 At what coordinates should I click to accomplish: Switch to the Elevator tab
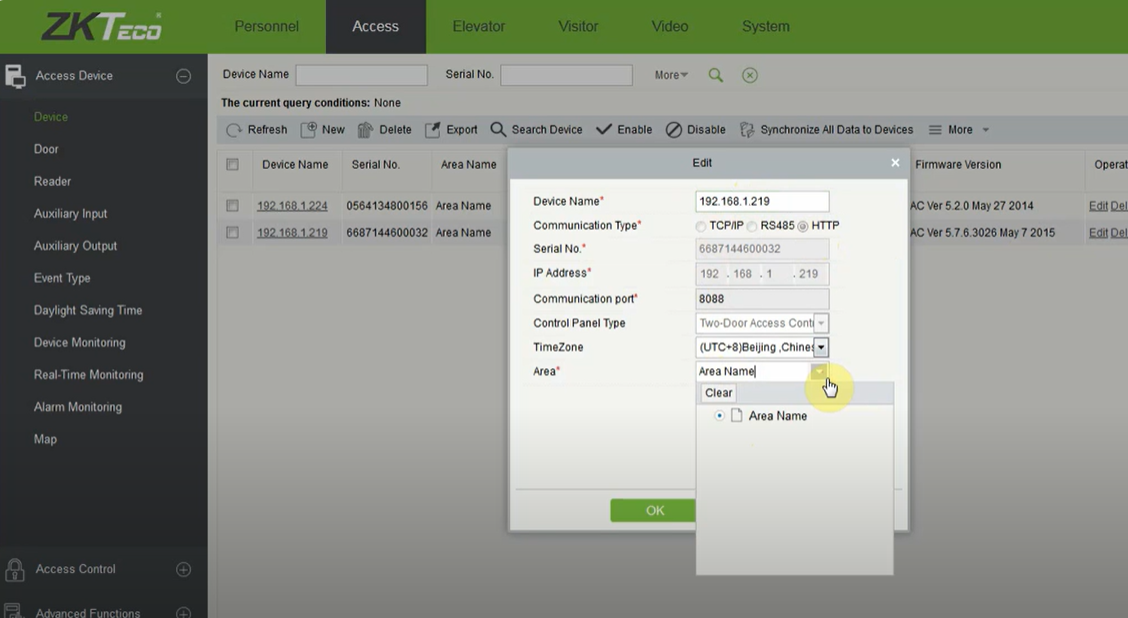[478, 27]
